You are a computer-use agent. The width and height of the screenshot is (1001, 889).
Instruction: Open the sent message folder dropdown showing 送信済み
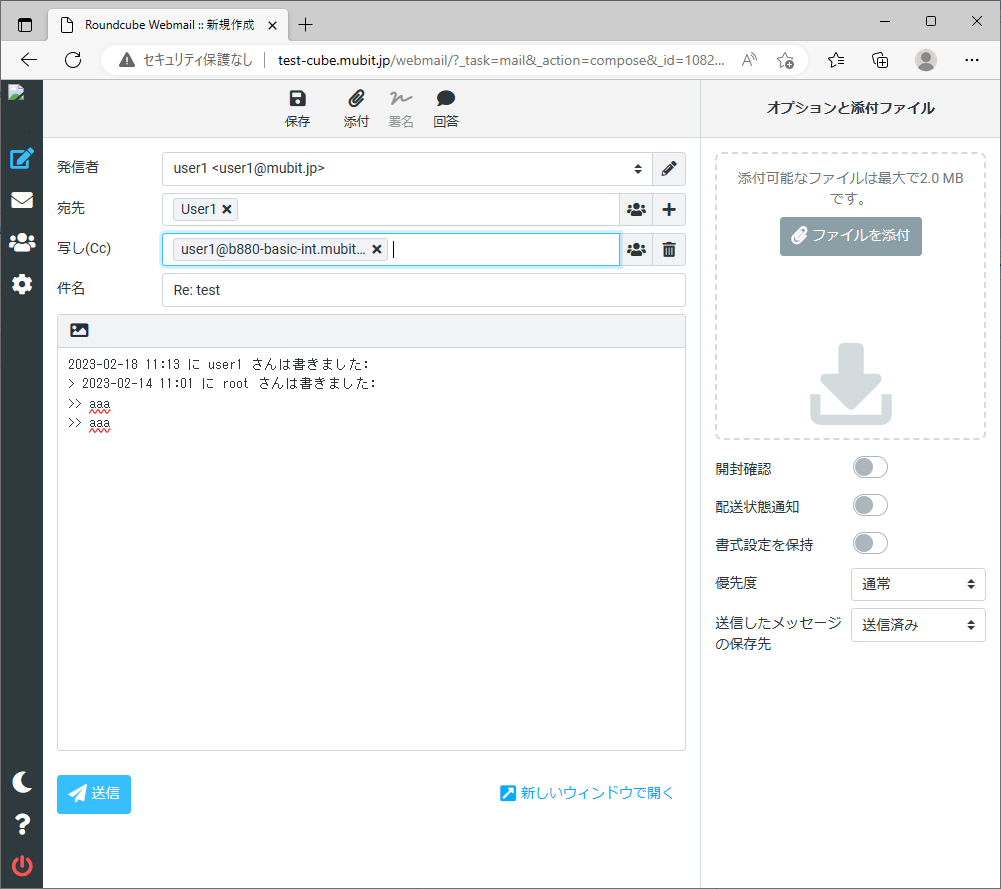pyautogui.click(x=917, y=624)
